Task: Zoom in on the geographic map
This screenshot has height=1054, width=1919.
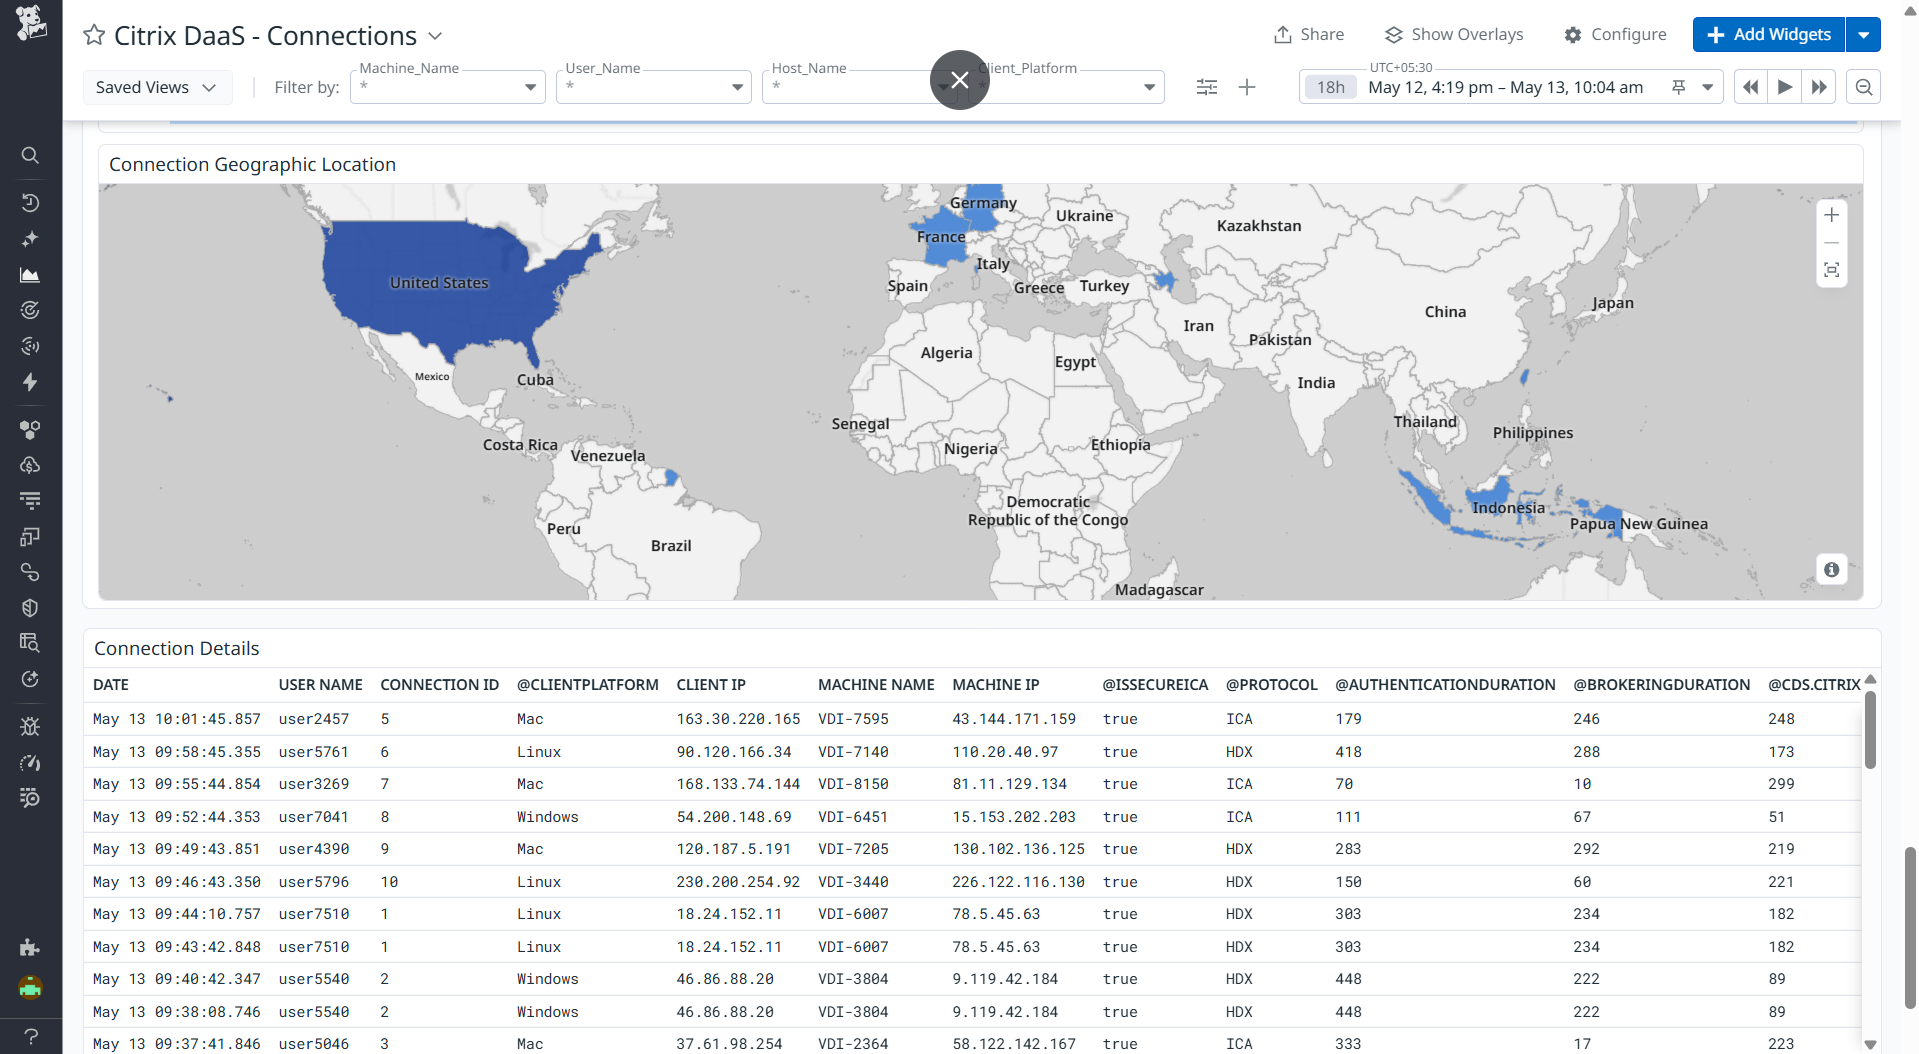Action: click(1831, 215)
